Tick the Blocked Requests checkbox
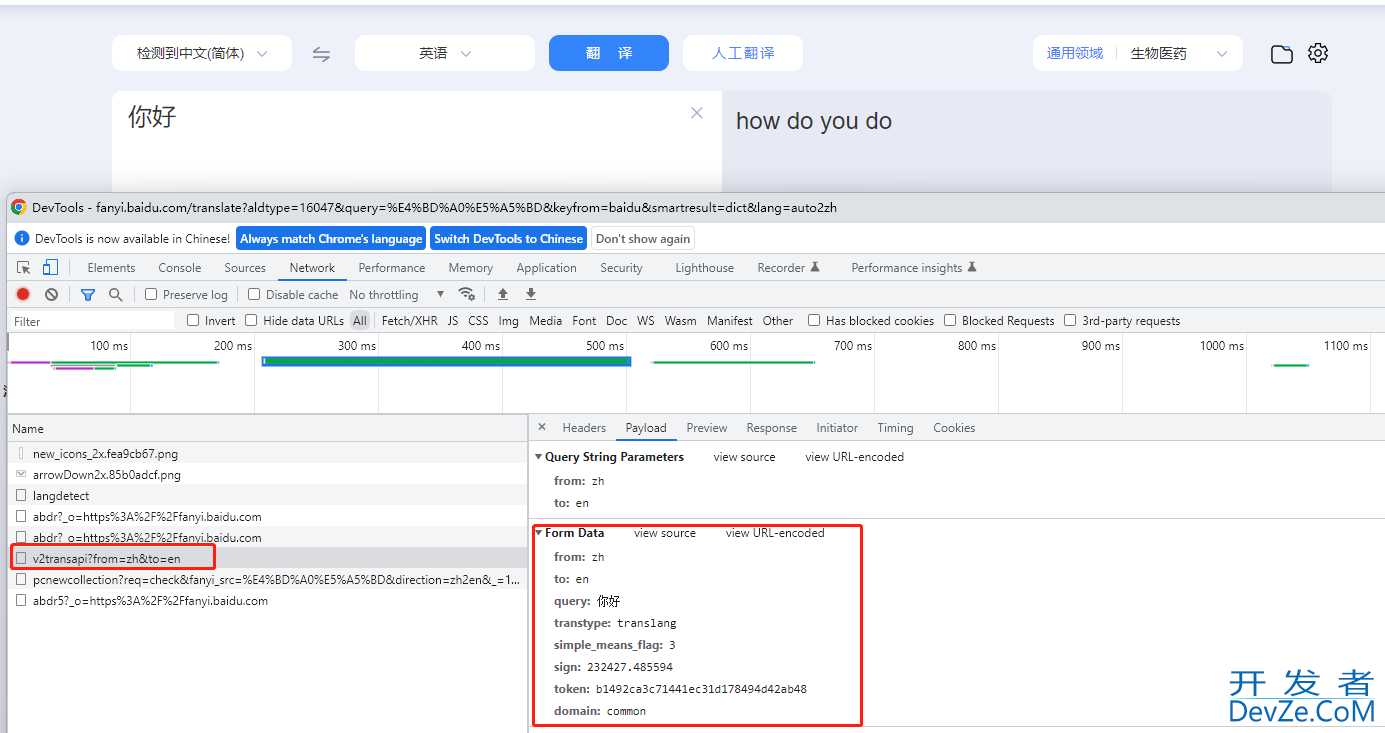The width and height of the screenshot is (1385, 733). tap(950, 320)
